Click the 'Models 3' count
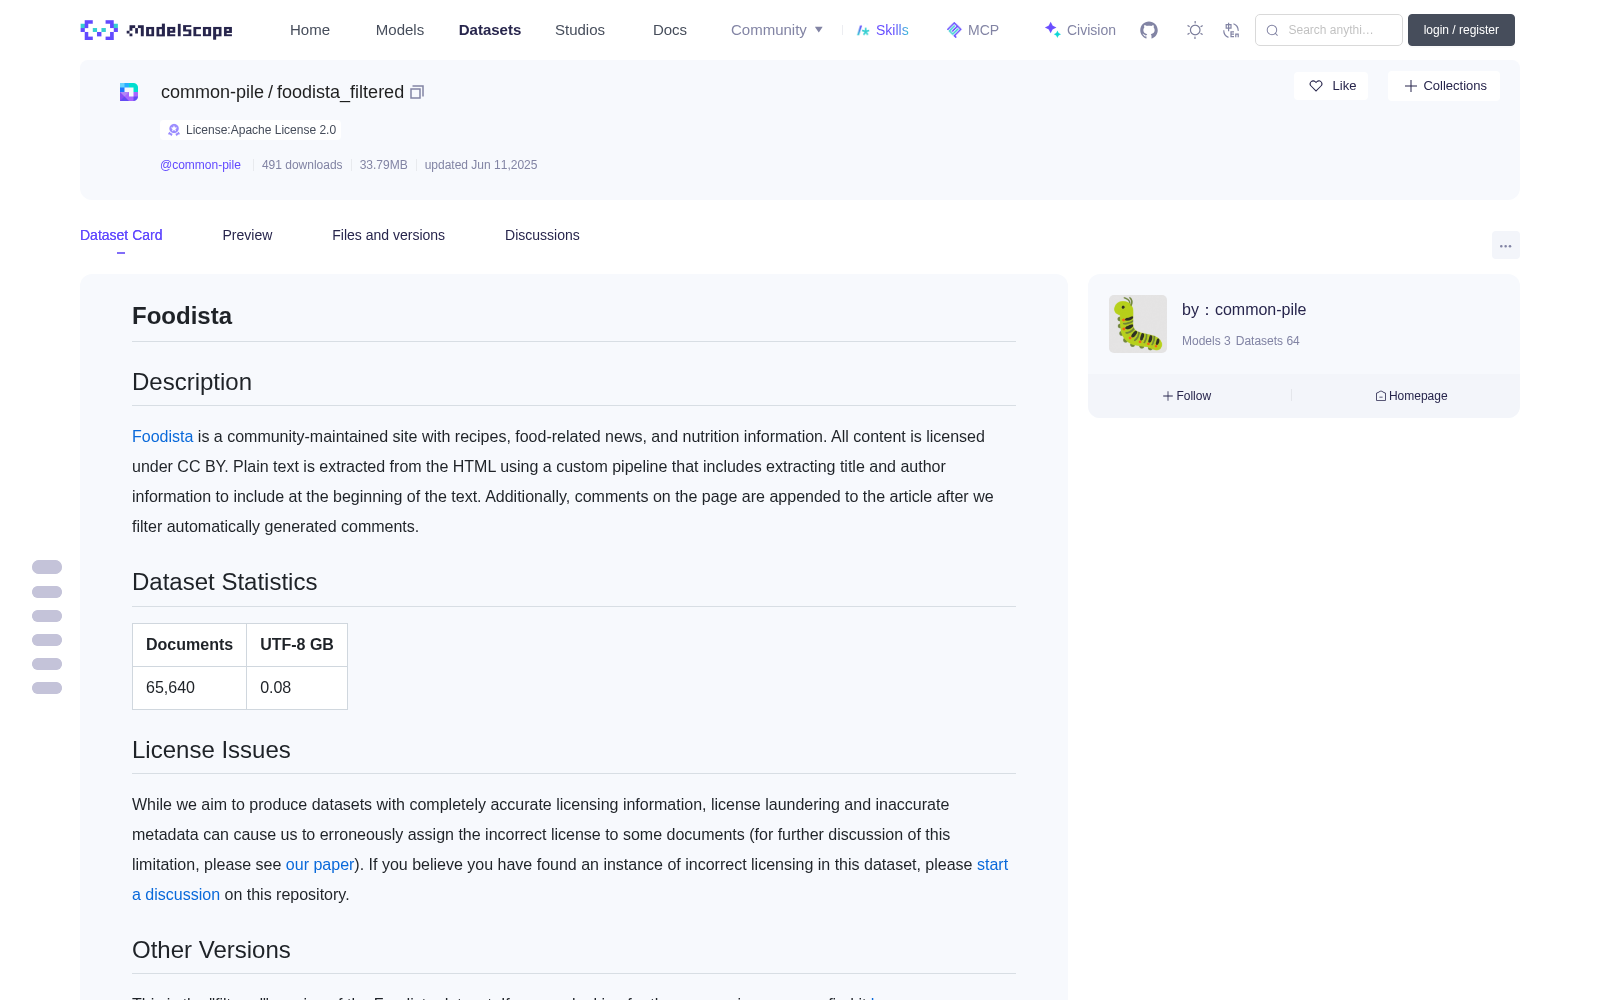 (1206, 341)
